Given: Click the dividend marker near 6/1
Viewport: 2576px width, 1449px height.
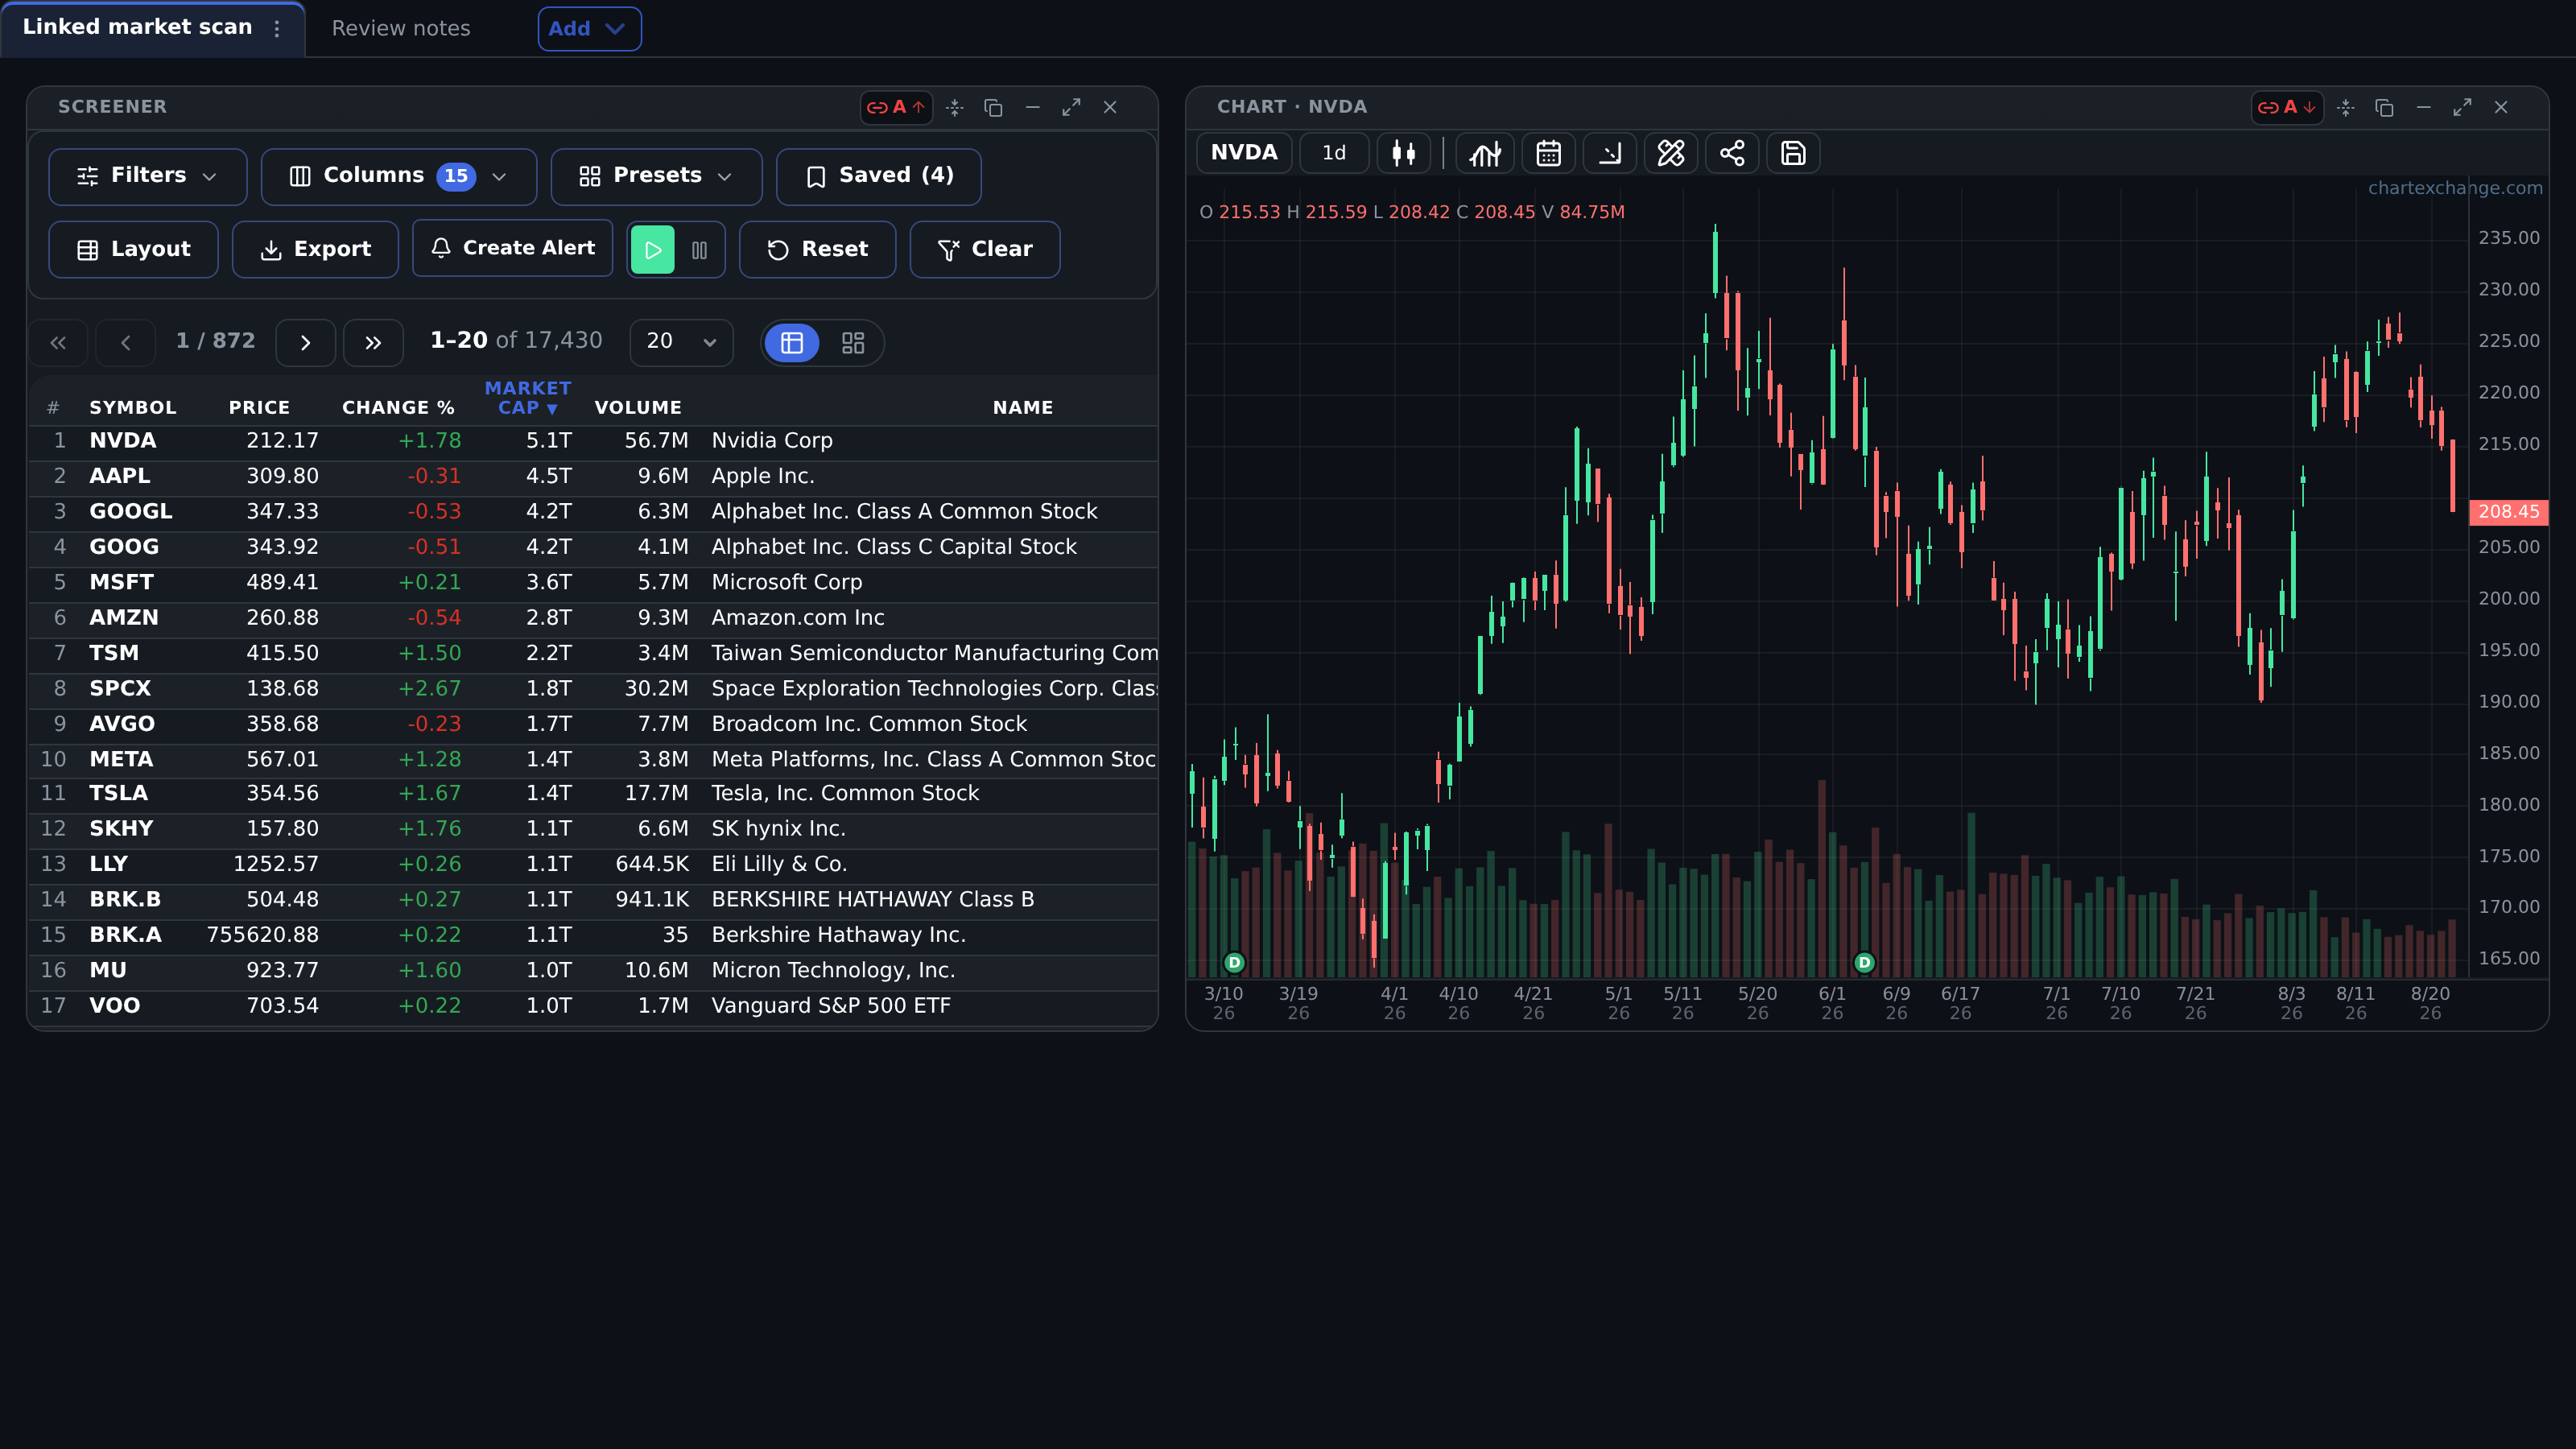Looking at the screenshot, I should pyautogui.click(x=1864, y=962).
